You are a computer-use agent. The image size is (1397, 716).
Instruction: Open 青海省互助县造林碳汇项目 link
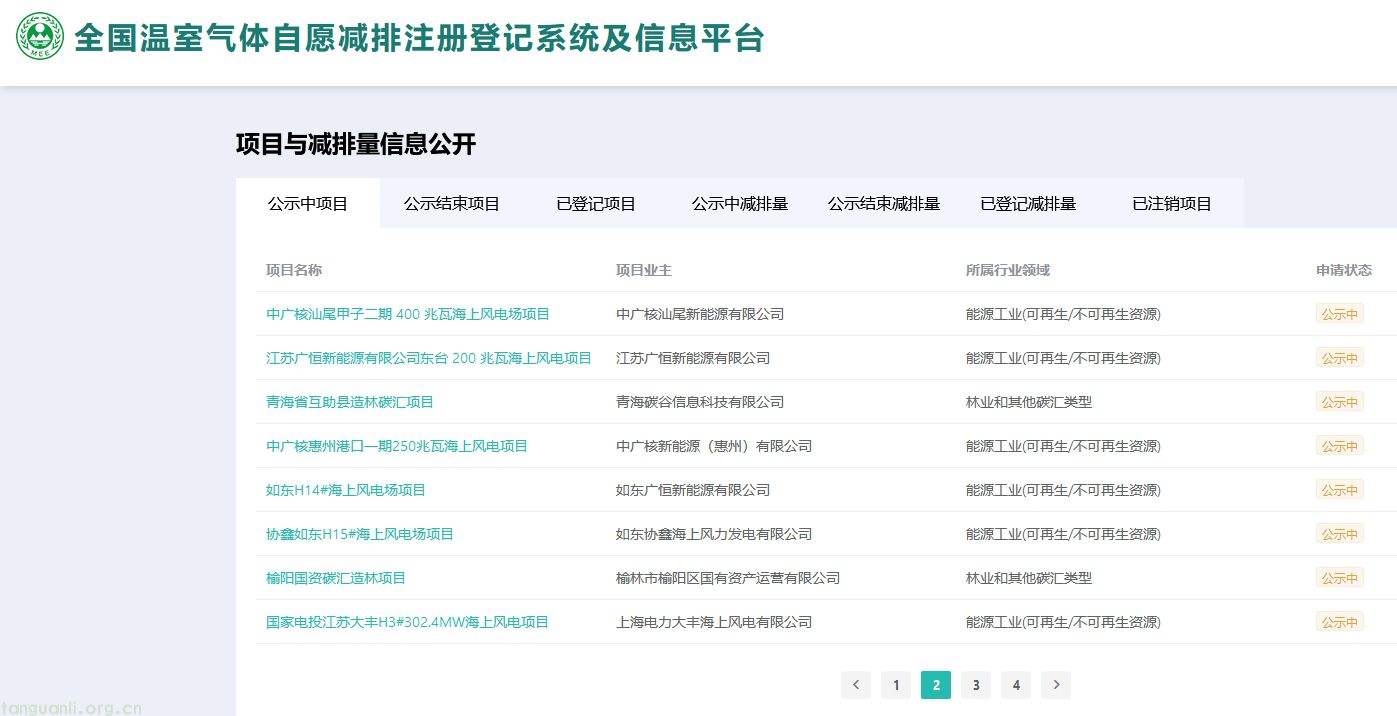(350, 402)
